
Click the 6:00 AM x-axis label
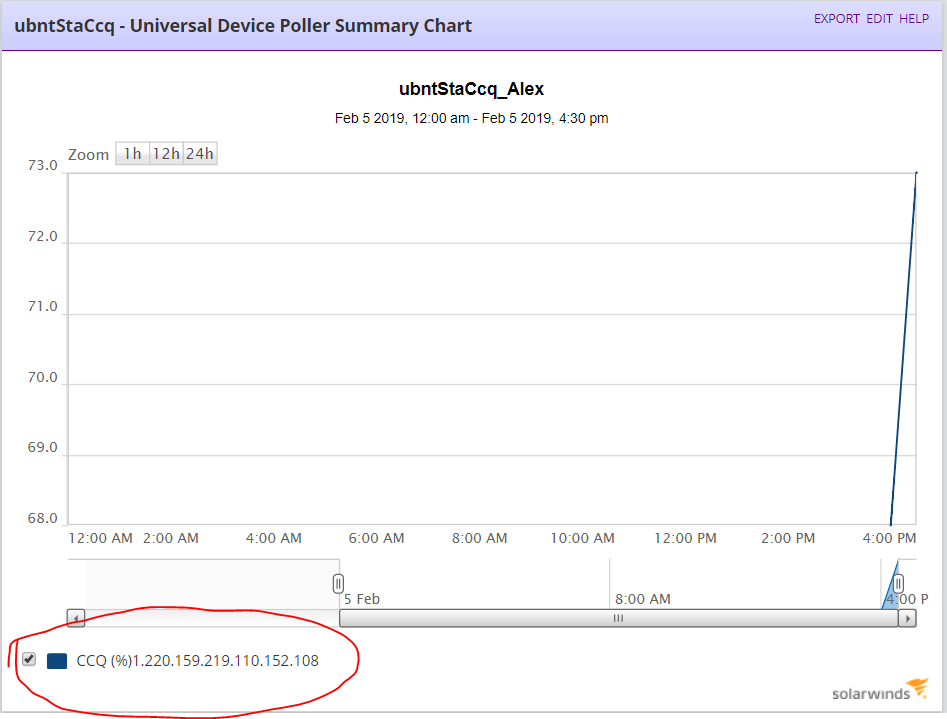pyautogui.click(x=376, y=538)
